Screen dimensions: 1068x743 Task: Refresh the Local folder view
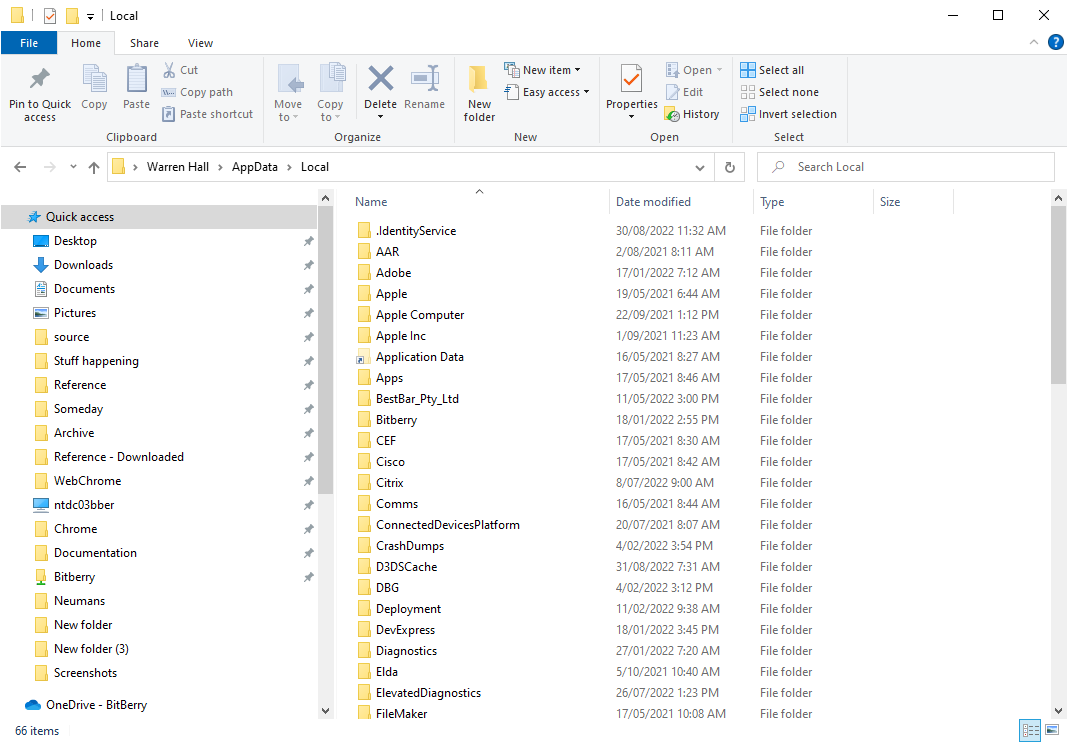coord(729,167)
